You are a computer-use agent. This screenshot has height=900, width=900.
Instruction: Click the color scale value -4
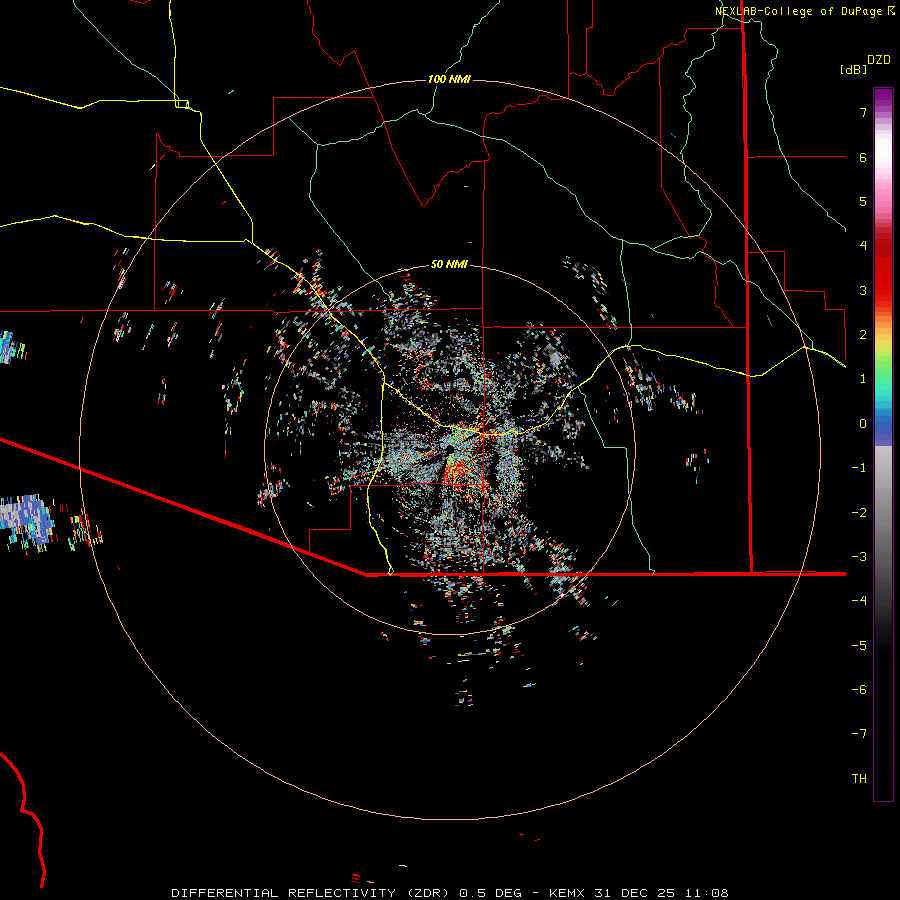(x=859, y=601)
